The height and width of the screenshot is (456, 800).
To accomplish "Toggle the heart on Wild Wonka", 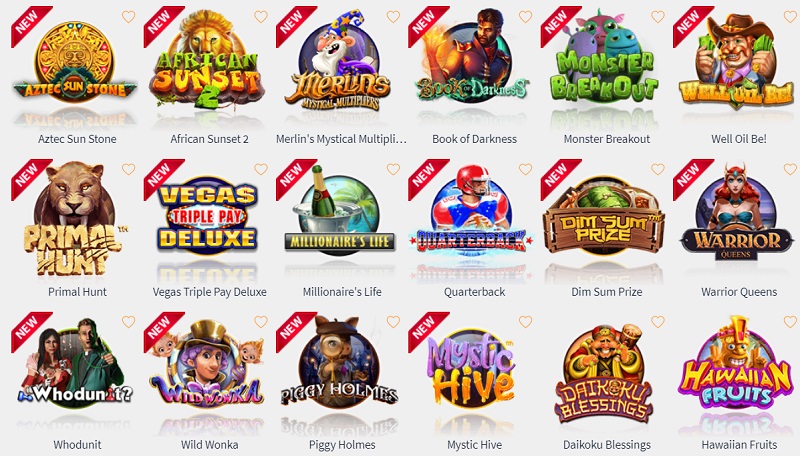I will [x=261, y=322].
